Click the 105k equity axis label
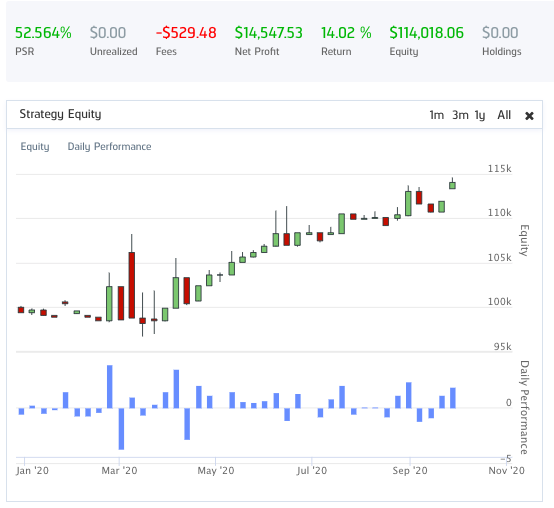This screenshot has width=554, height=508. (499, 258)
